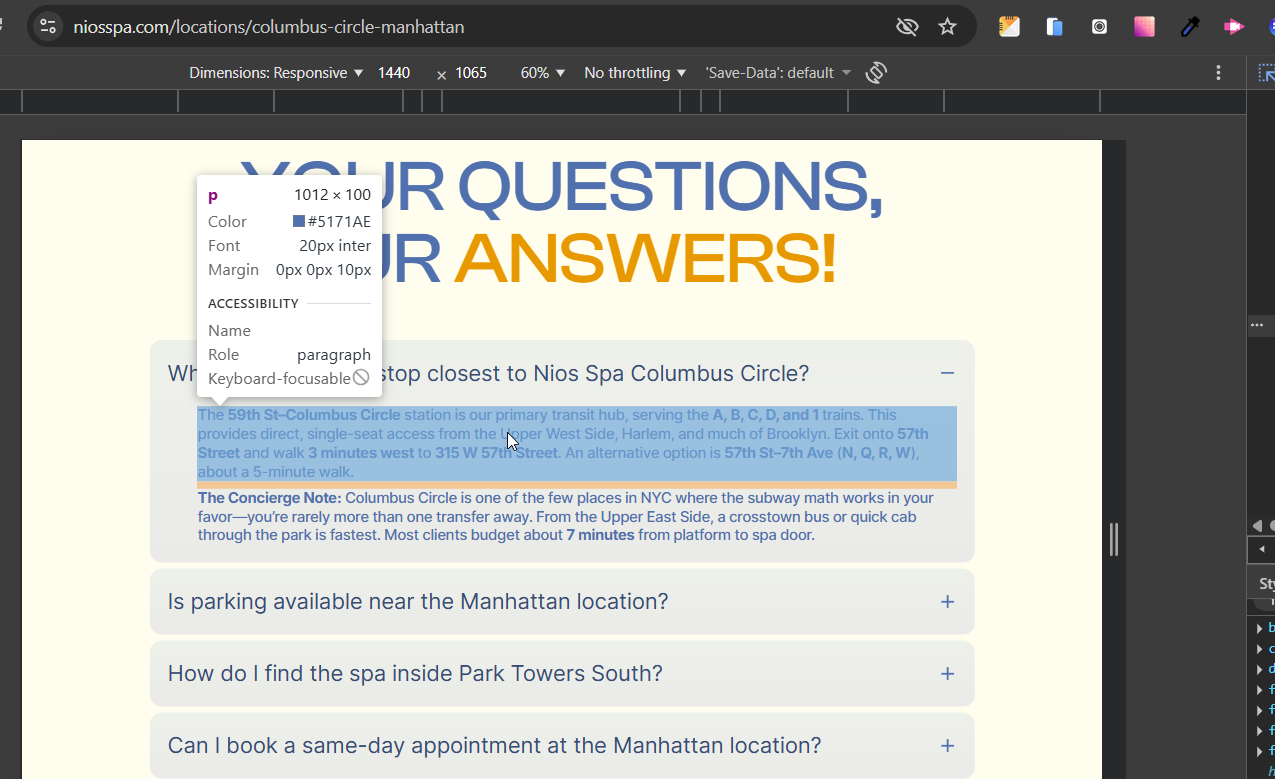Viewport: 1275px width, 779px height.
Task: Open the blue overlapping pages extension icon
Action: tap(1054, 27)
